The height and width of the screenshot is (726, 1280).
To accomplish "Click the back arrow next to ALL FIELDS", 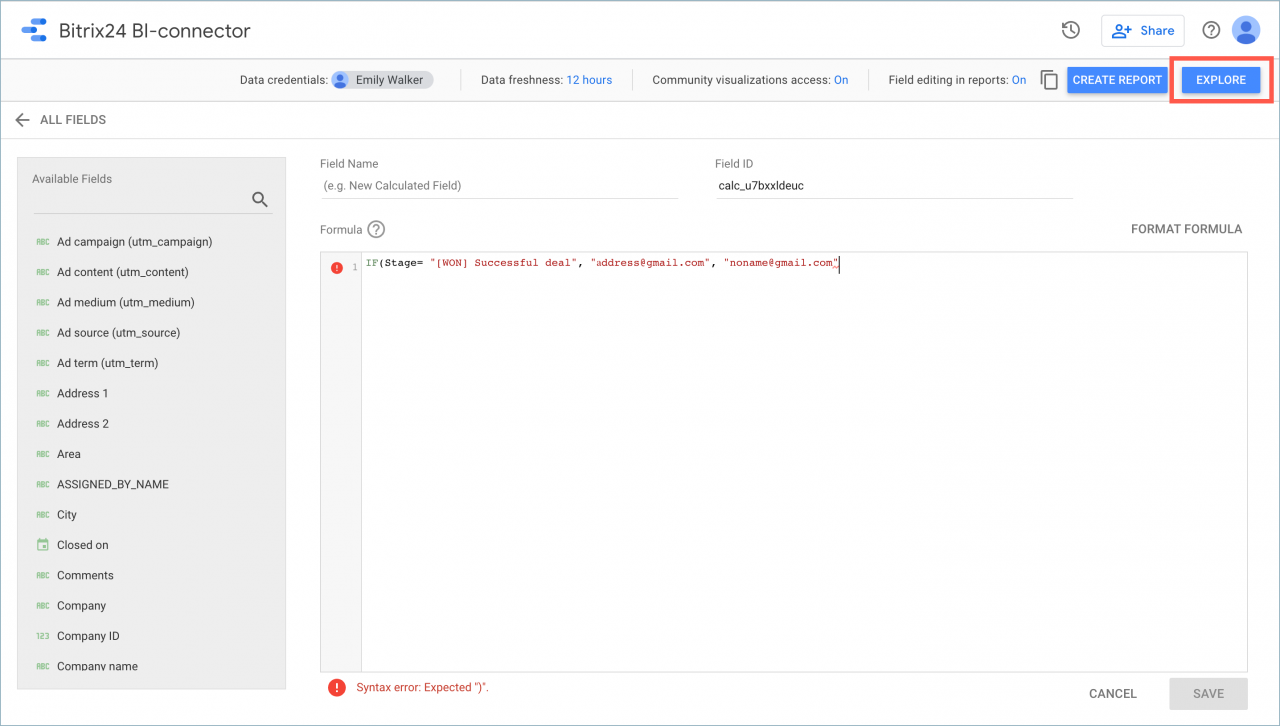I will 22,120.
